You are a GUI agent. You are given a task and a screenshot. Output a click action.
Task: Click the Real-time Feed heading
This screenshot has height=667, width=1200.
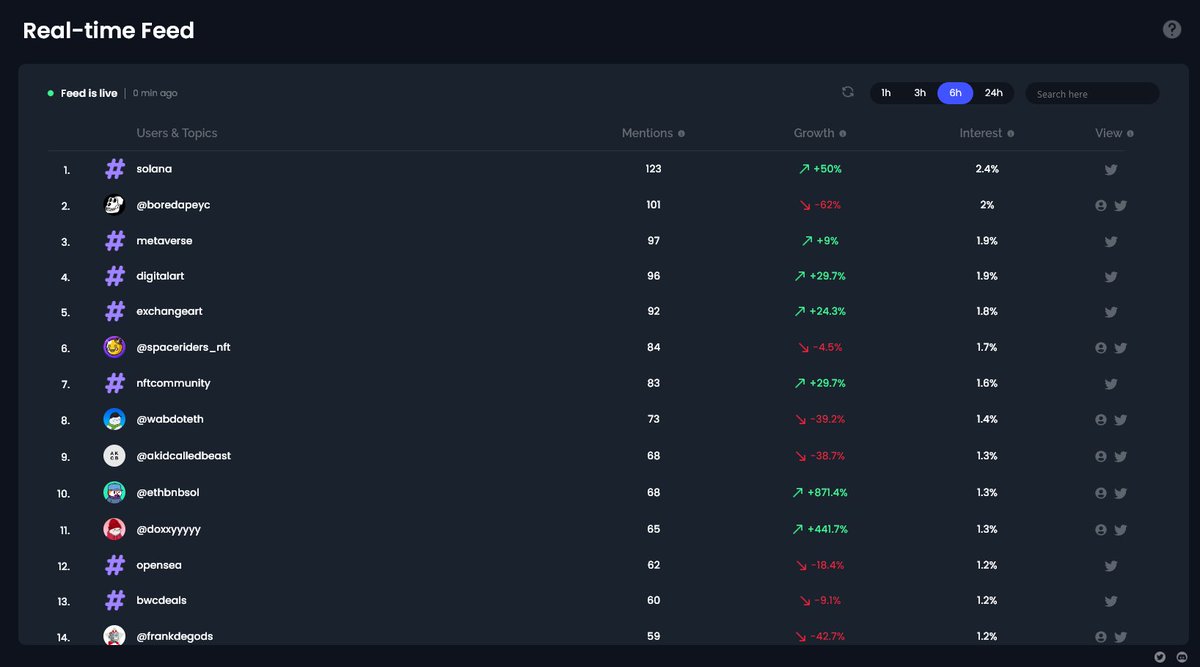coord(108,31)
